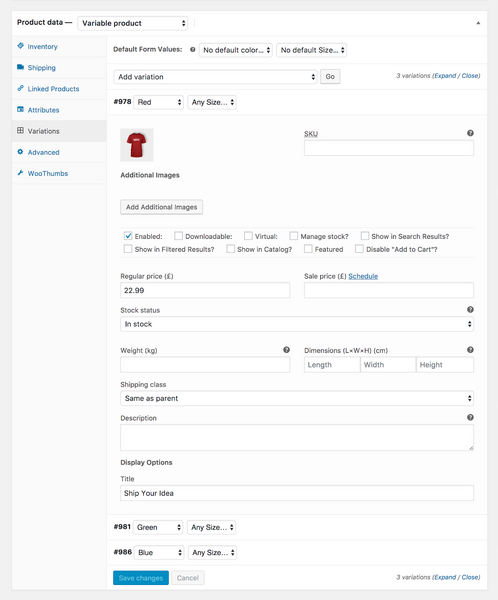Click the red t-shirt variation thumbnail
This screenshot has width=498, height=600.
[x=137, y=145]
